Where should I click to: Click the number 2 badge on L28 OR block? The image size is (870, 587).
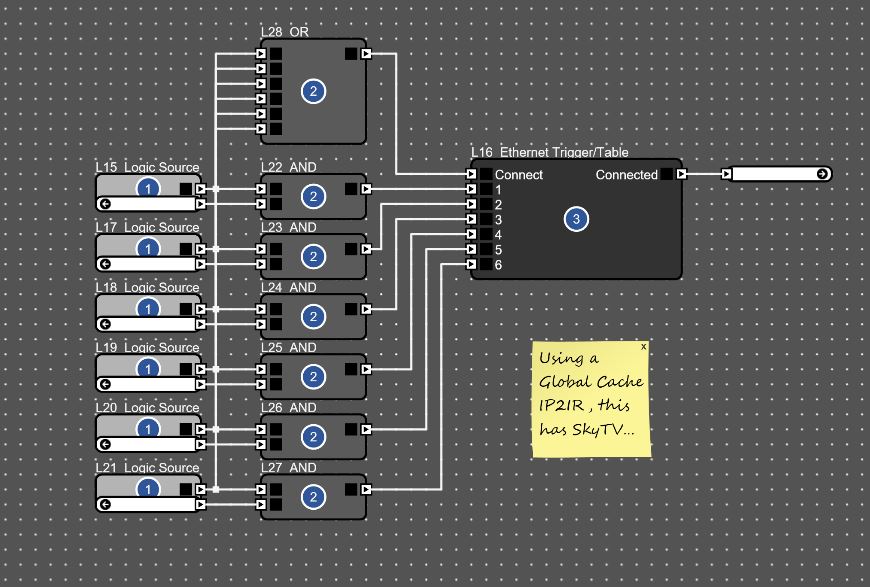coord(313,92)
